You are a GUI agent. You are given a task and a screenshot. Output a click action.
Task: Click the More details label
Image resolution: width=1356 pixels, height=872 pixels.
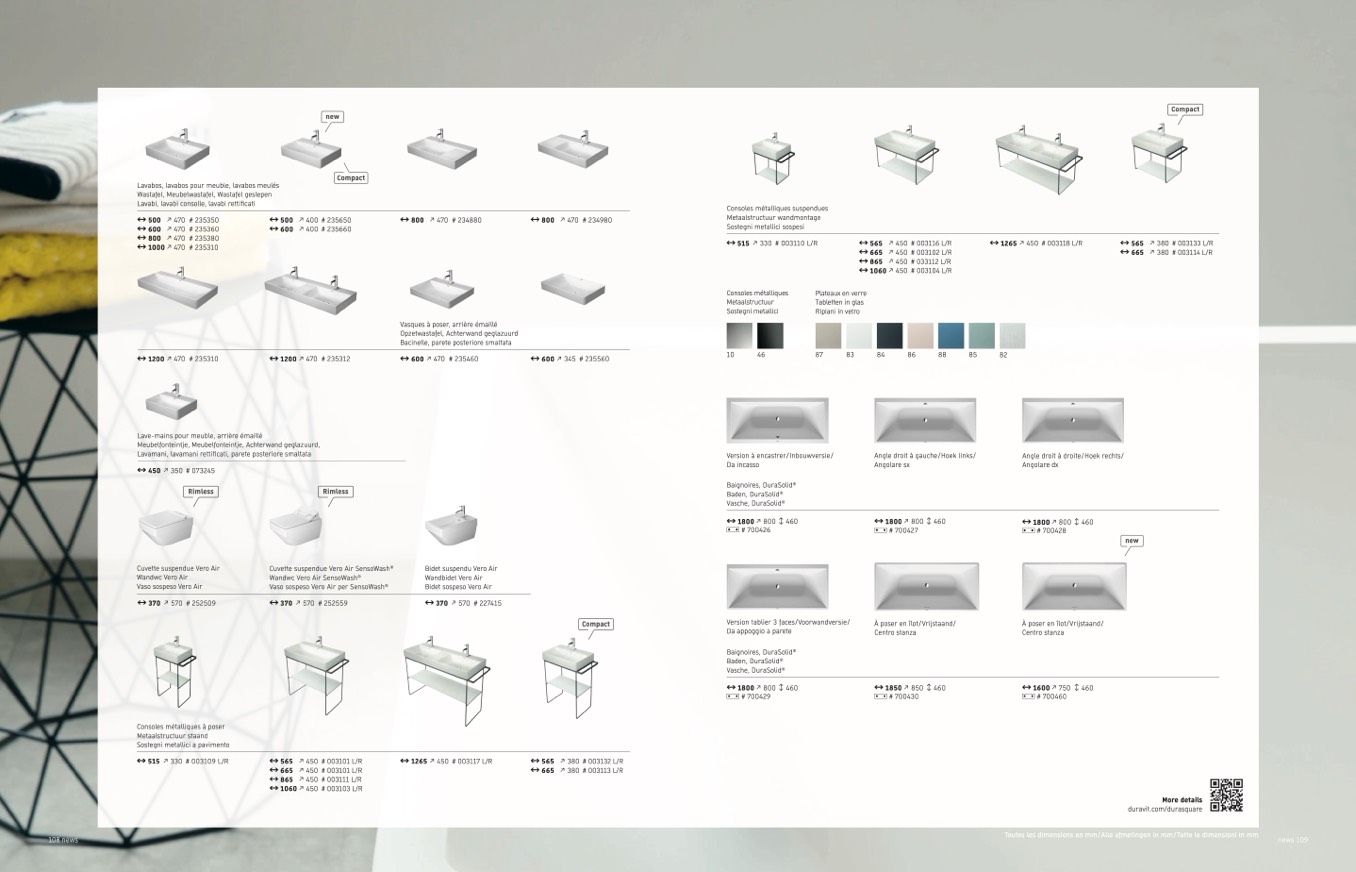(x=1181, y=800)
